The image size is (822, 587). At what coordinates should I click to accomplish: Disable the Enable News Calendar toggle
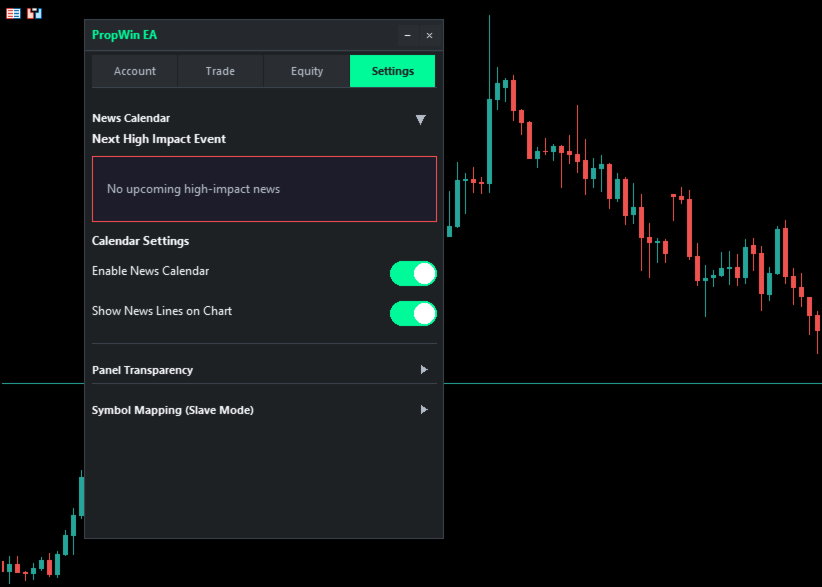coord(413,273)
